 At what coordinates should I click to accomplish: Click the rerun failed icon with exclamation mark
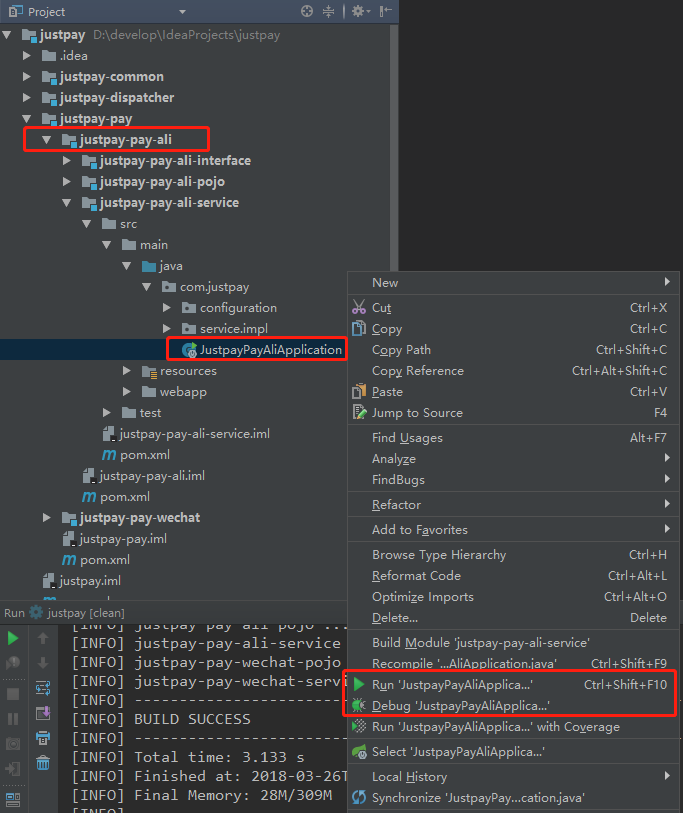[13, 663]
